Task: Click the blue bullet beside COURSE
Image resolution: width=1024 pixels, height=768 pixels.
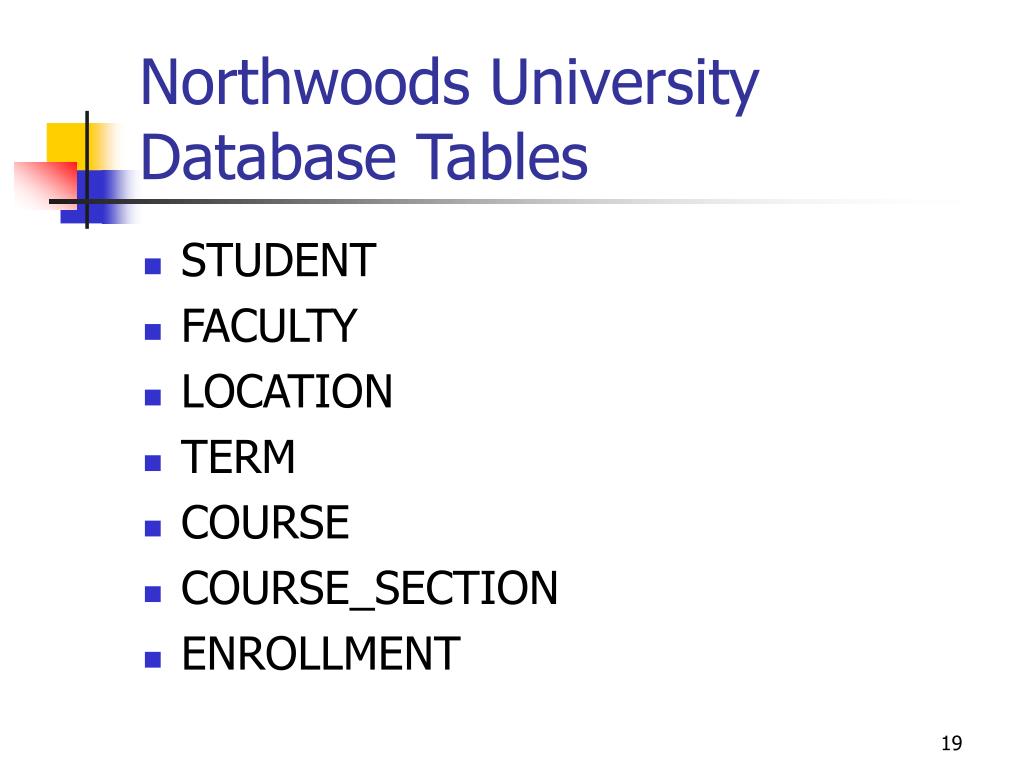Action: click(x=153, y=528)
